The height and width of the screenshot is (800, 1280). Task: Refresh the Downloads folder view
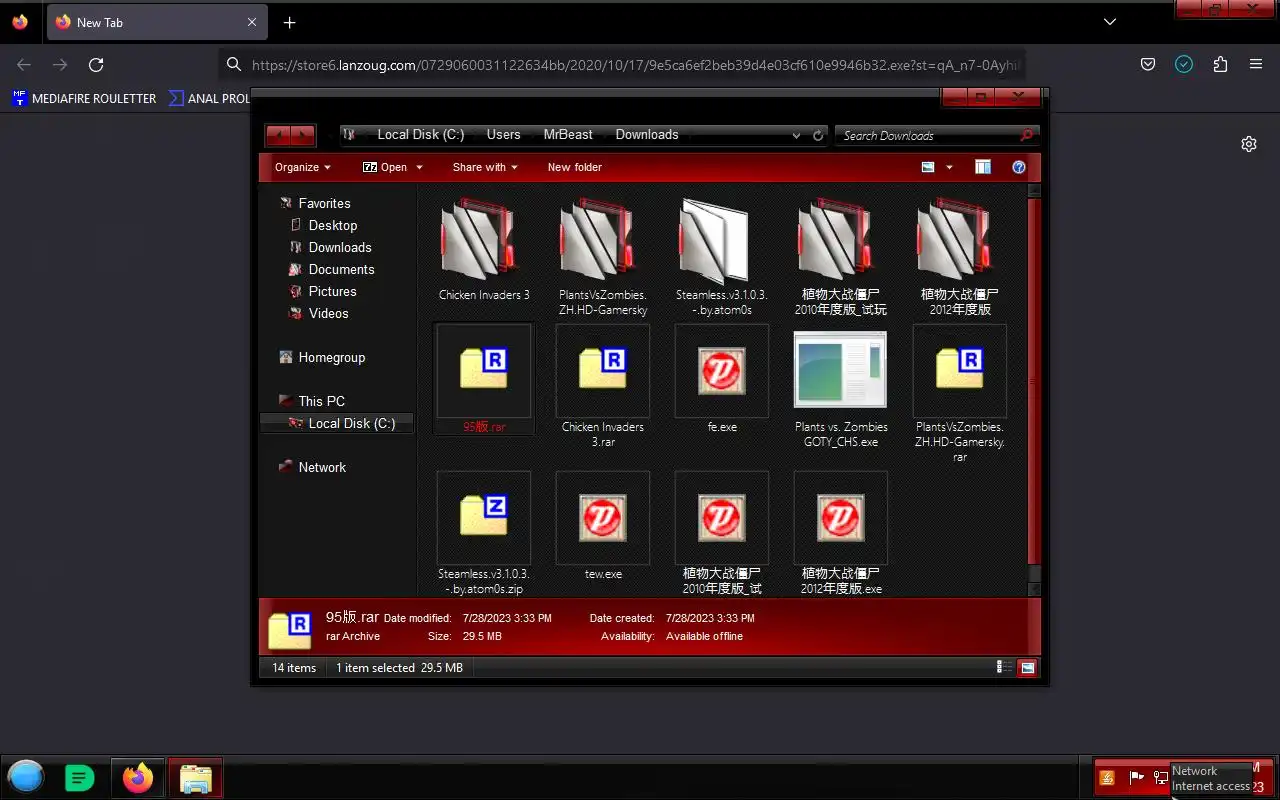[x=818, y=135]
